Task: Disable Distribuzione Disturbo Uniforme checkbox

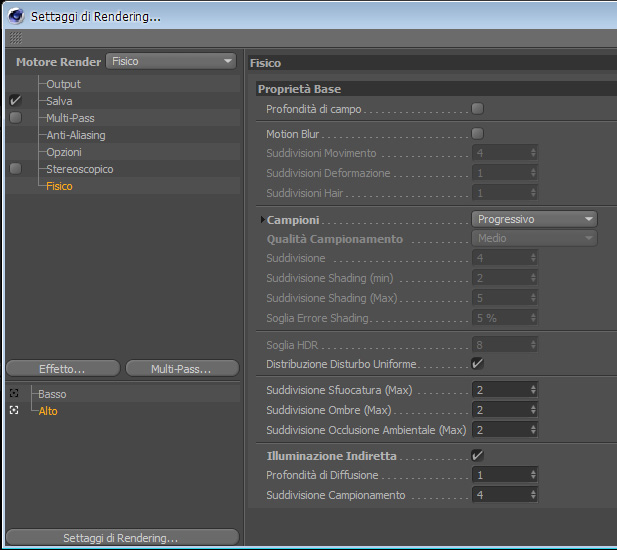Action: (x=477, y=364)
